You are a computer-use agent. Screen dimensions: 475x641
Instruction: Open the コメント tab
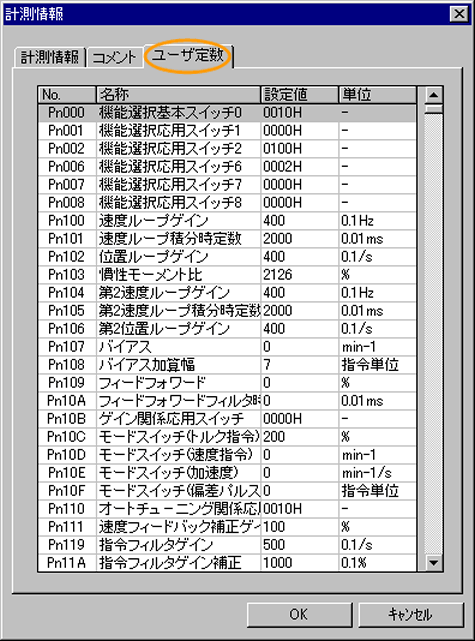[x=114, y=57]
